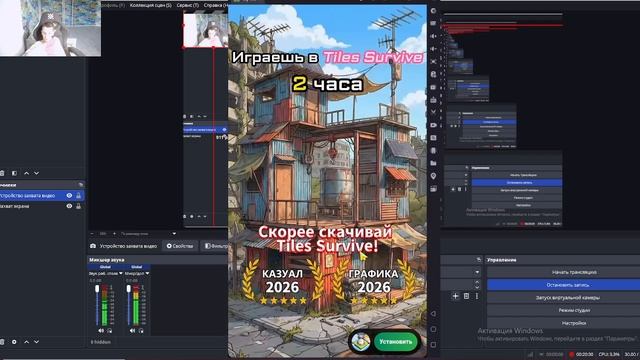Open the Профиль menu

pyautogui.click(x=112, y=5)
